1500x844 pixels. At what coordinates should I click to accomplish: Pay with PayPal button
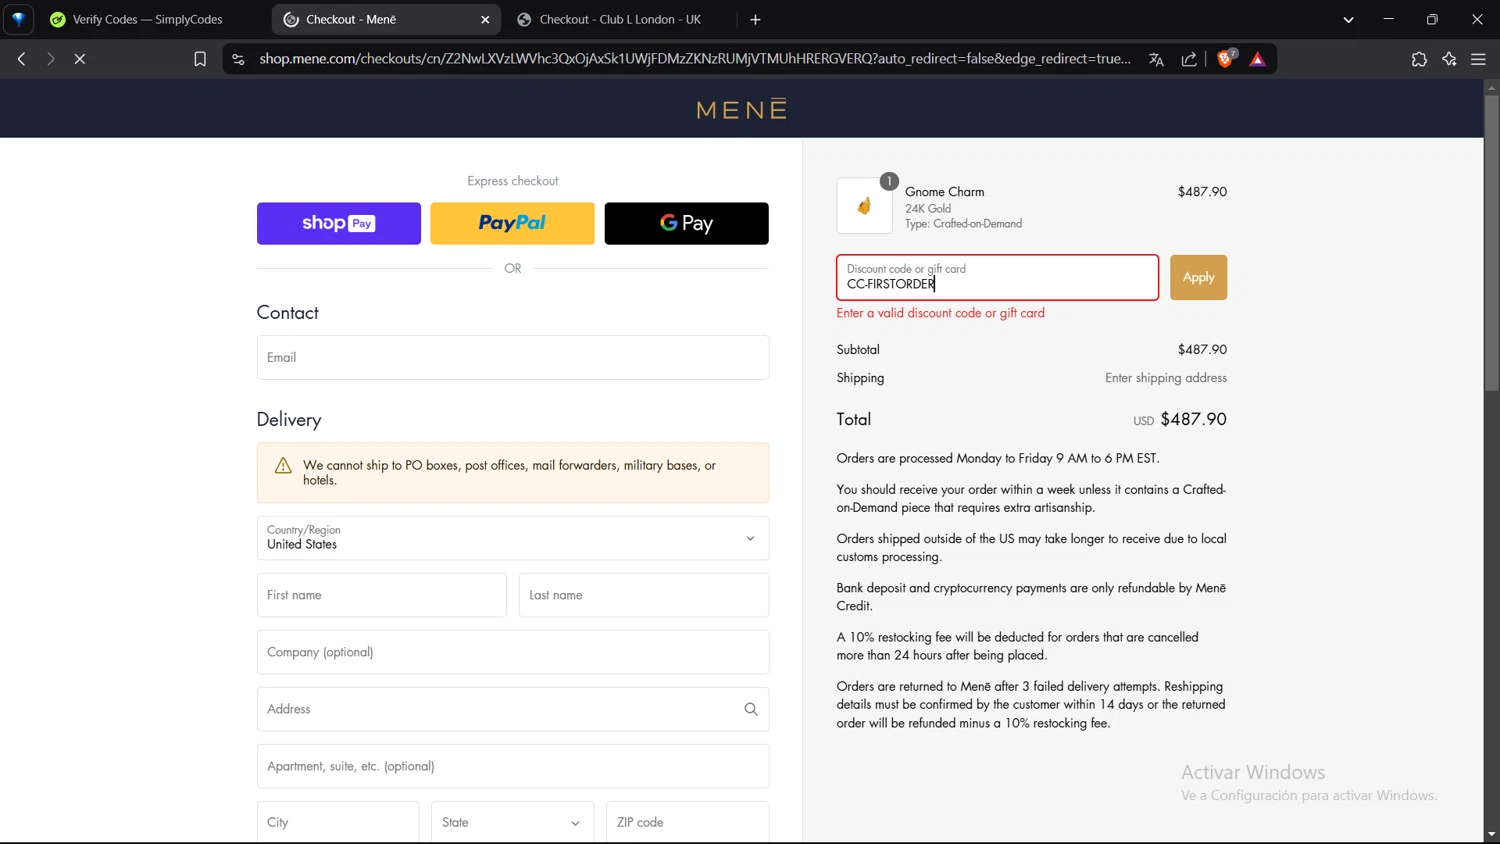point(512,223)
